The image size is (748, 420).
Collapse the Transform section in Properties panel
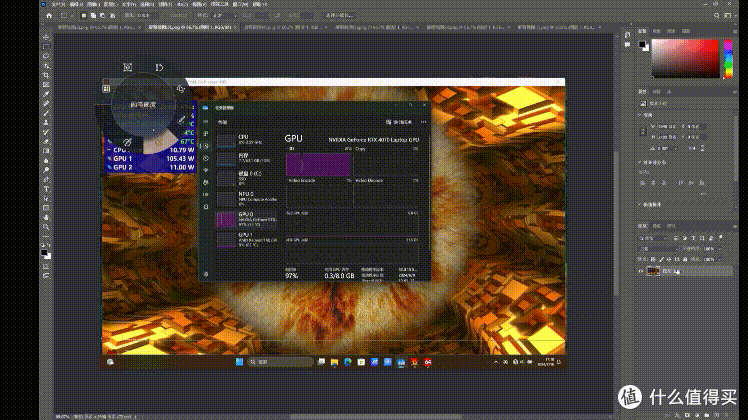pyautogui.click(x=640, y=115)
